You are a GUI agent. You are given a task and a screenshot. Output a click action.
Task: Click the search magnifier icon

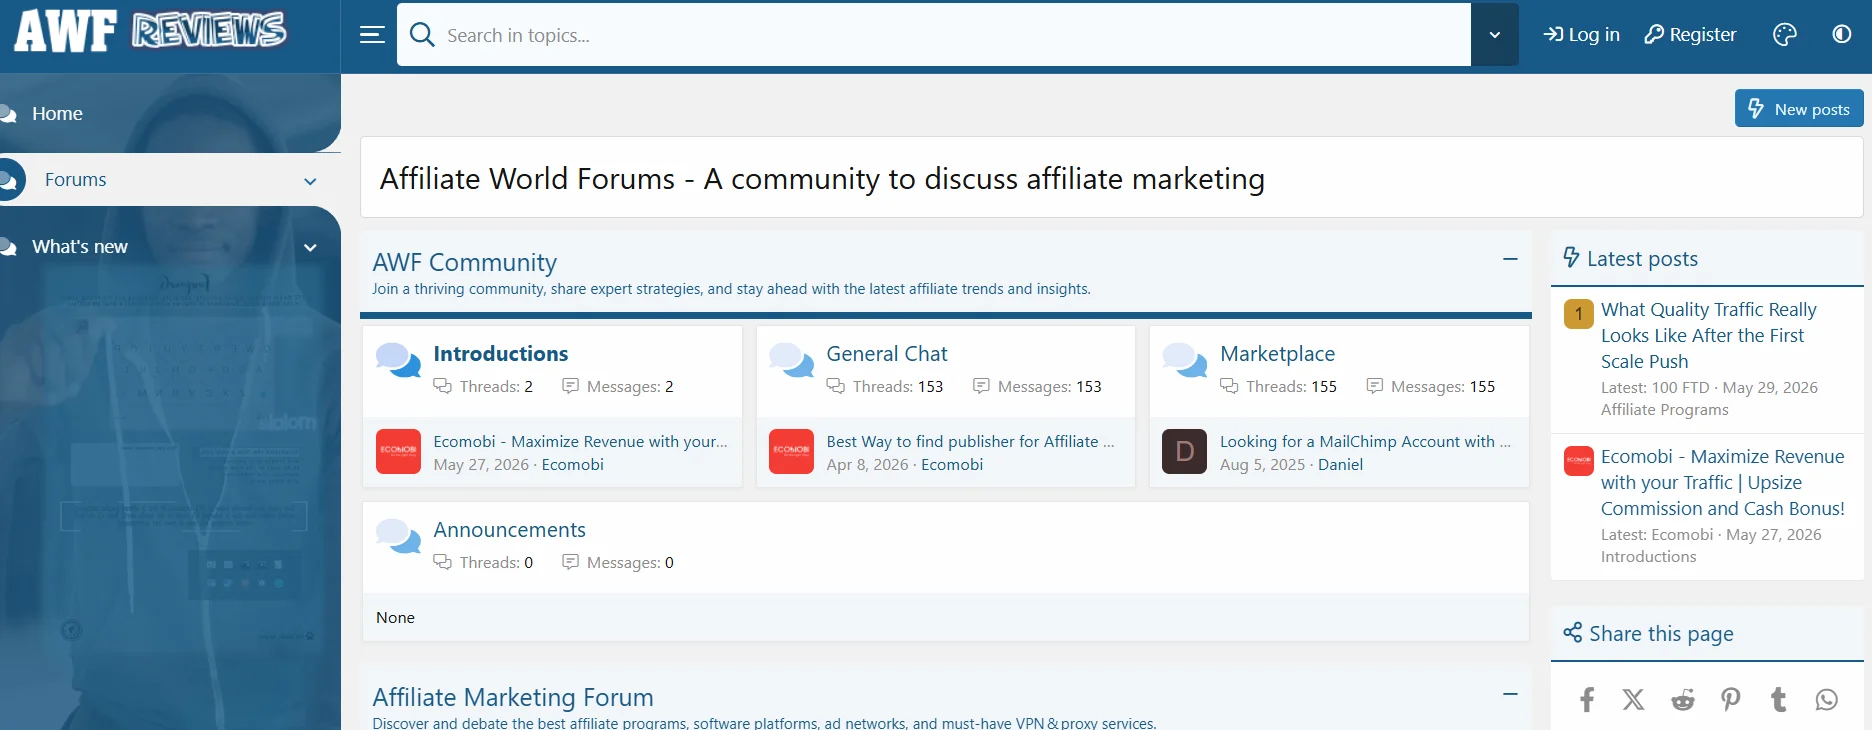tap(422, 35)
